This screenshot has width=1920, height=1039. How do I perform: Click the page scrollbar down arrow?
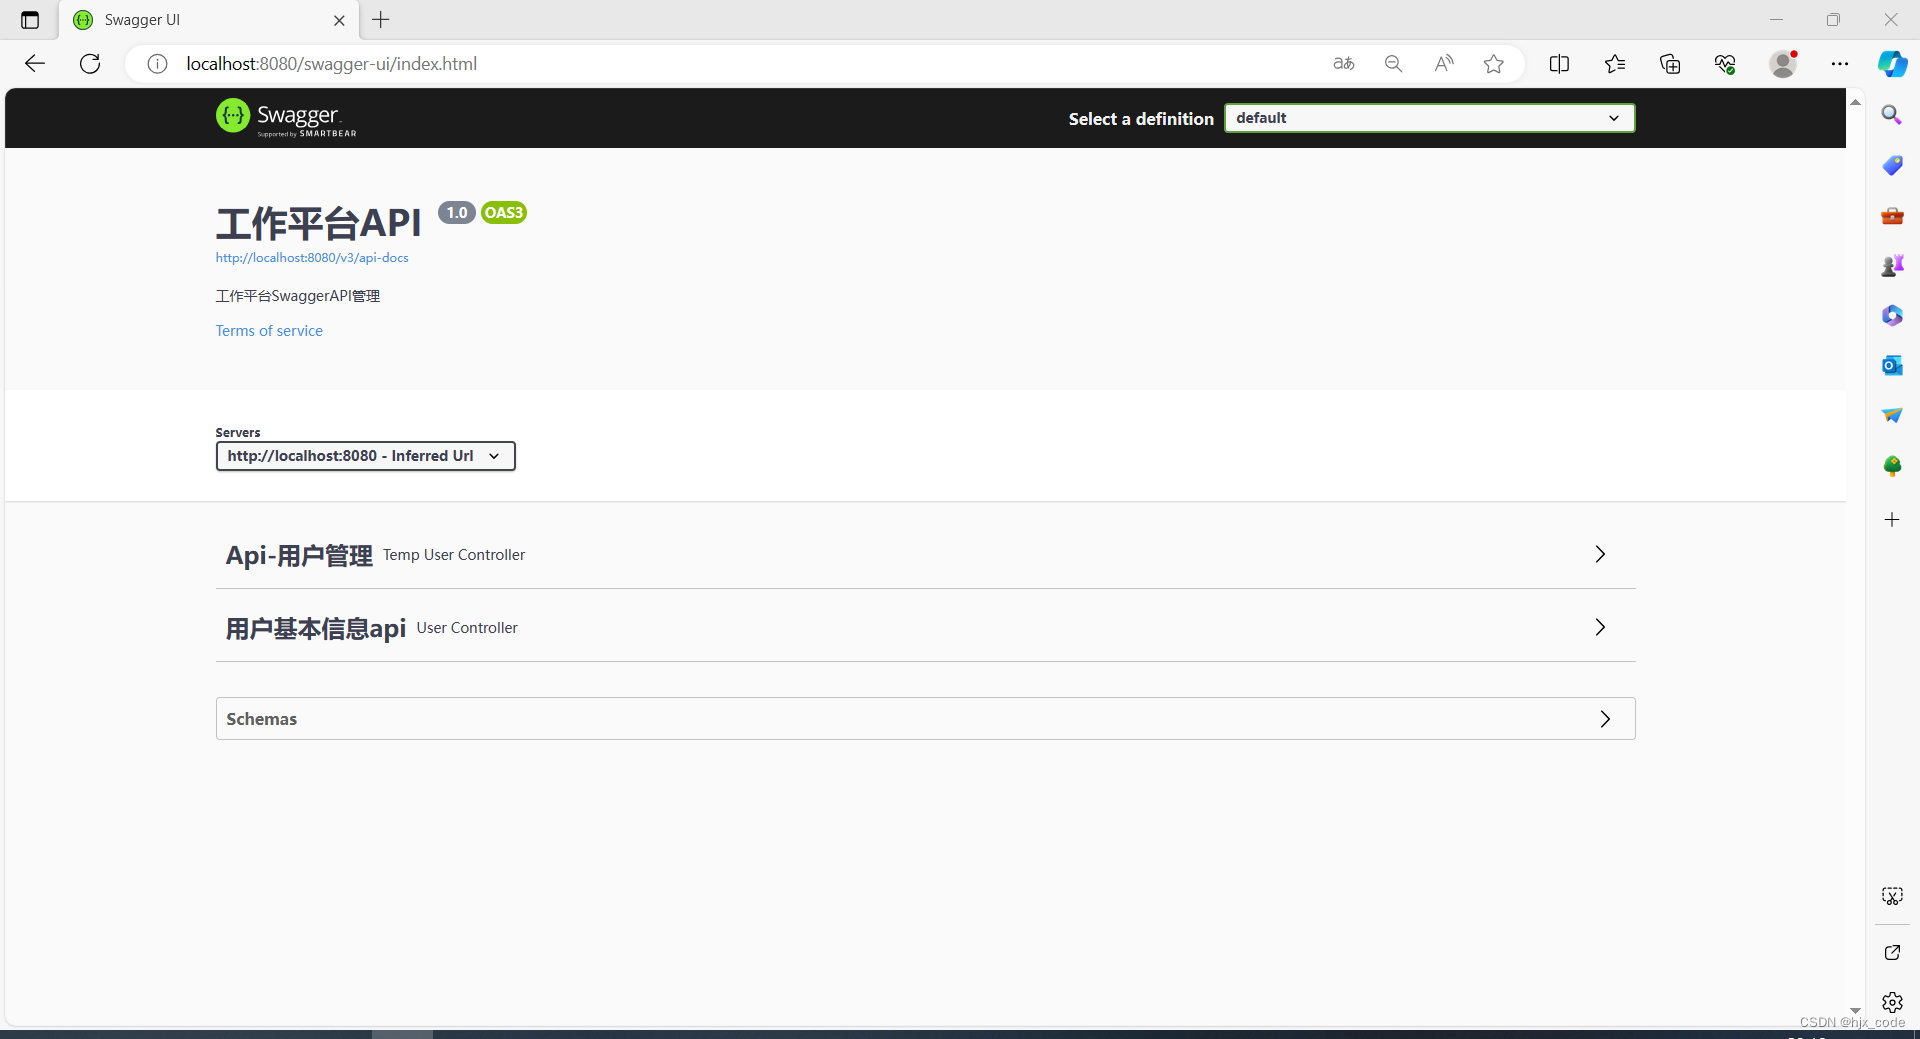pos(1855,1011)
